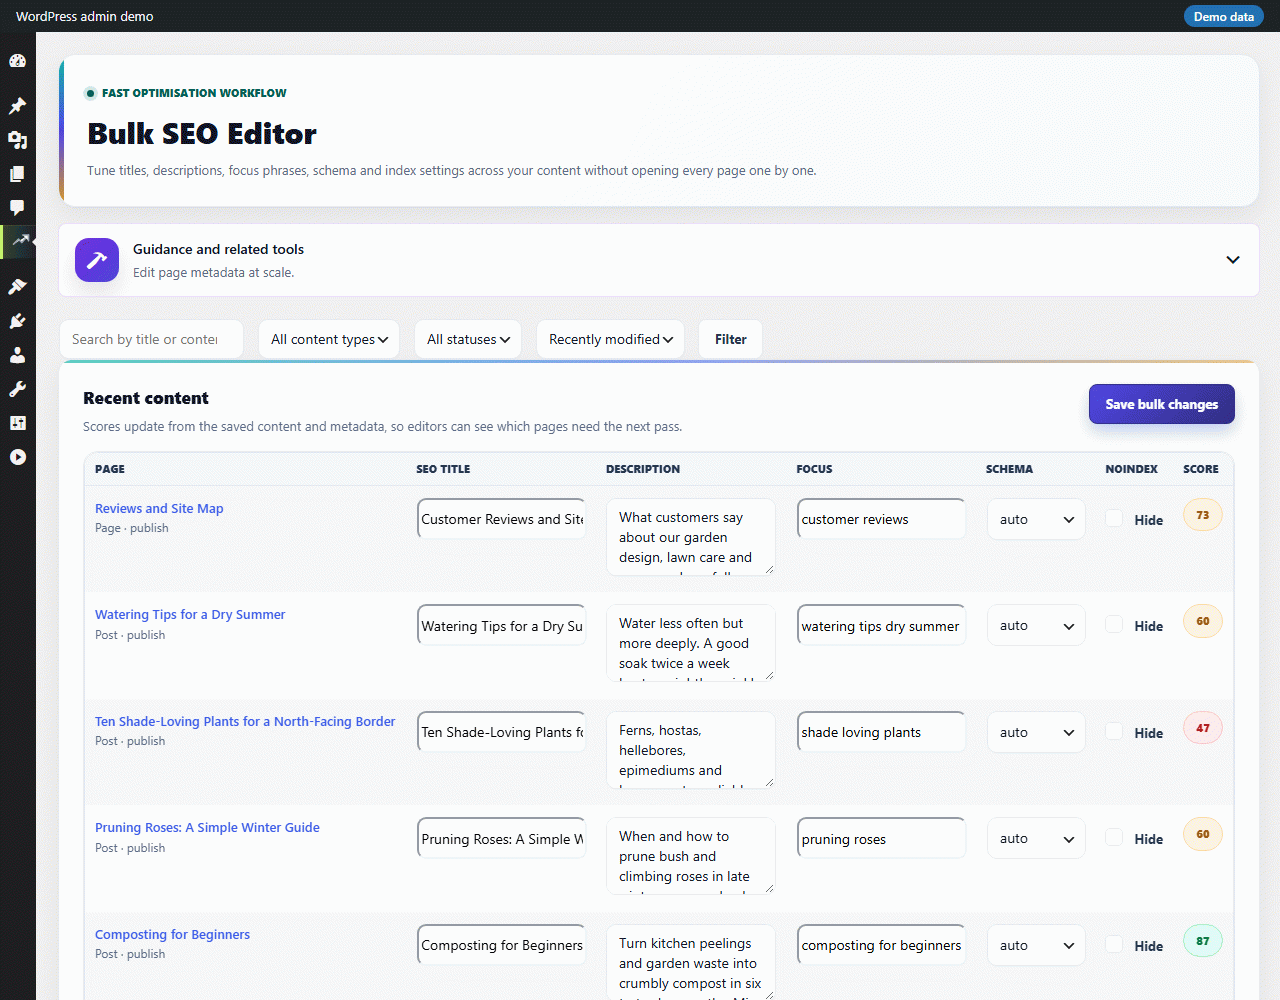This screenshot has height=1000, width=1280.
Task: Click the focus phrase field 'shade loving plants'
Action: (881, 732)
